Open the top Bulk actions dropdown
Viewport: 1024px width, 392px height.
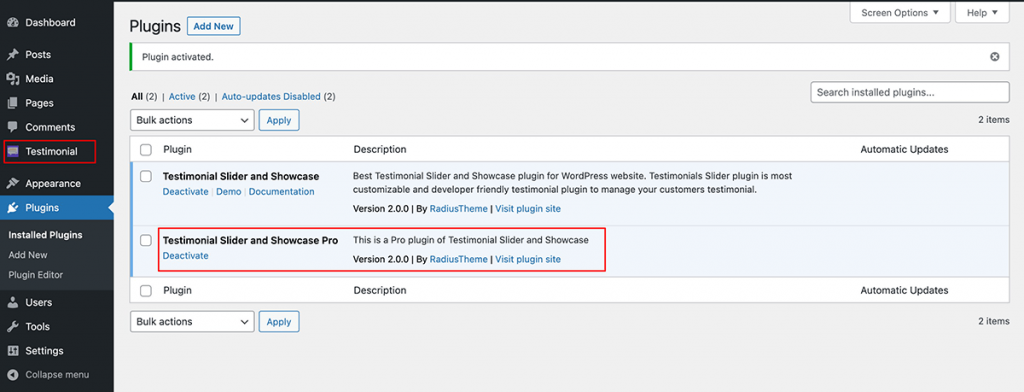click(x=192, y=120)
